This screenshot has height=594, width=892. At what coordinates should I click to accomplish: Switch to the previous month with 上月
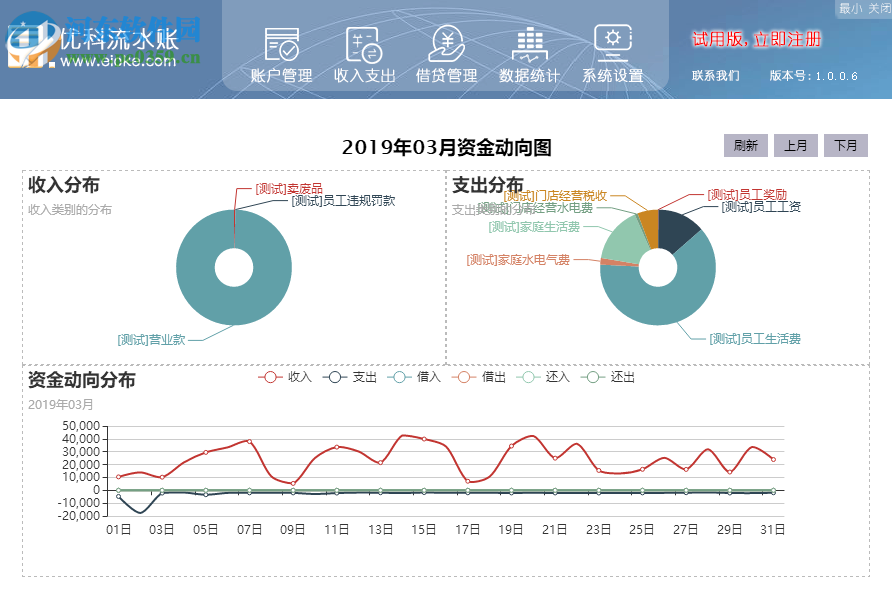pyautogui.click(x=795, y=145)
